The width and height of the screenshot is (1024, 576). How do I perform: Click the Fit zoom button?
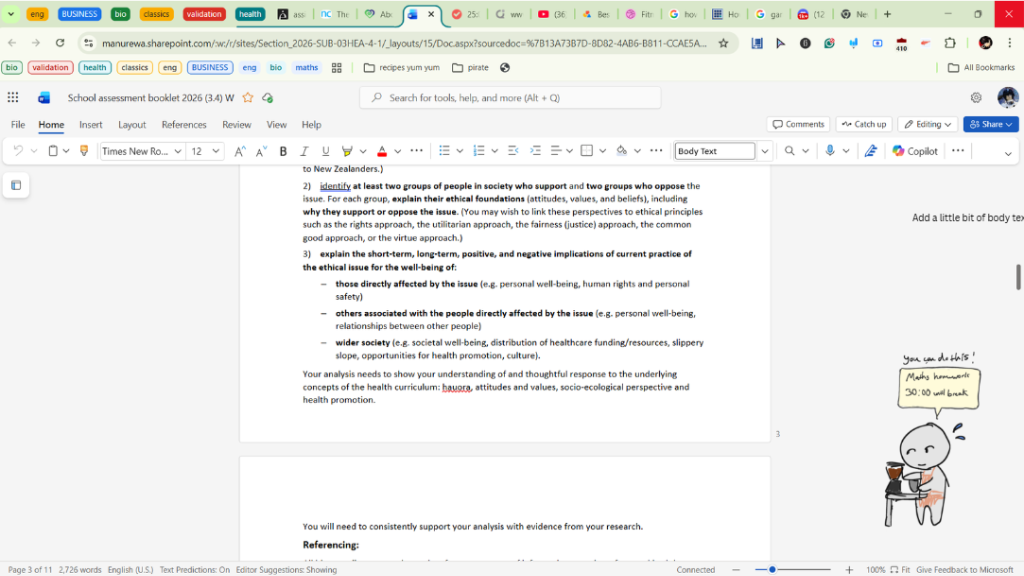[x=900, y=569]
